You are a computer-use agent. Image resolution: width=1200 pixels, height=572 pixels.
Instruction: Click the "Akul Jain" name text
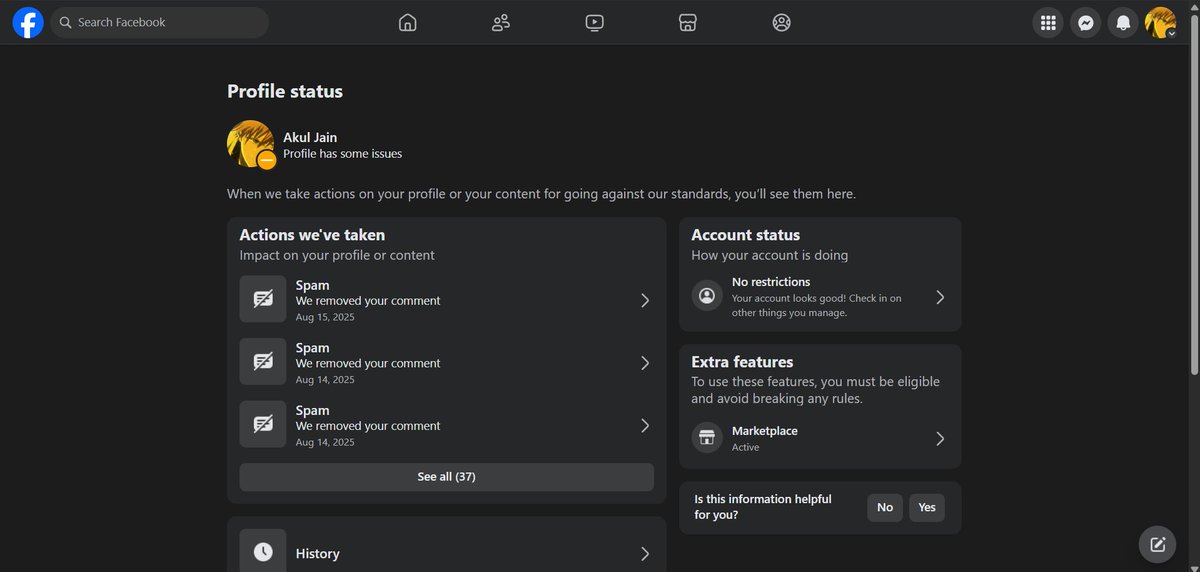[310, 137]
